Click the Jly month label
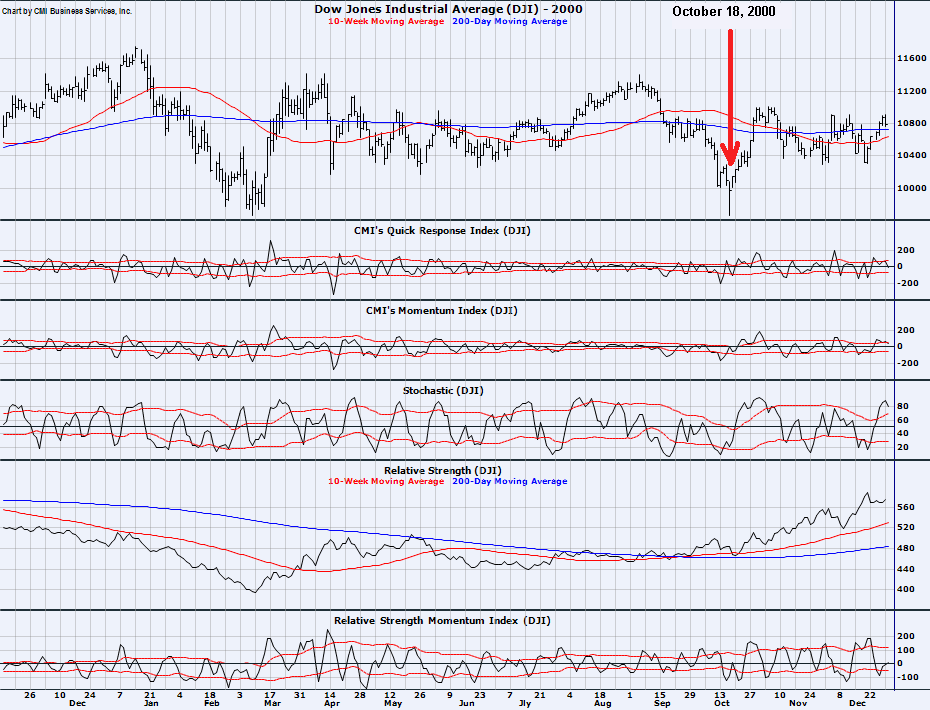 [x=525, y=703]
